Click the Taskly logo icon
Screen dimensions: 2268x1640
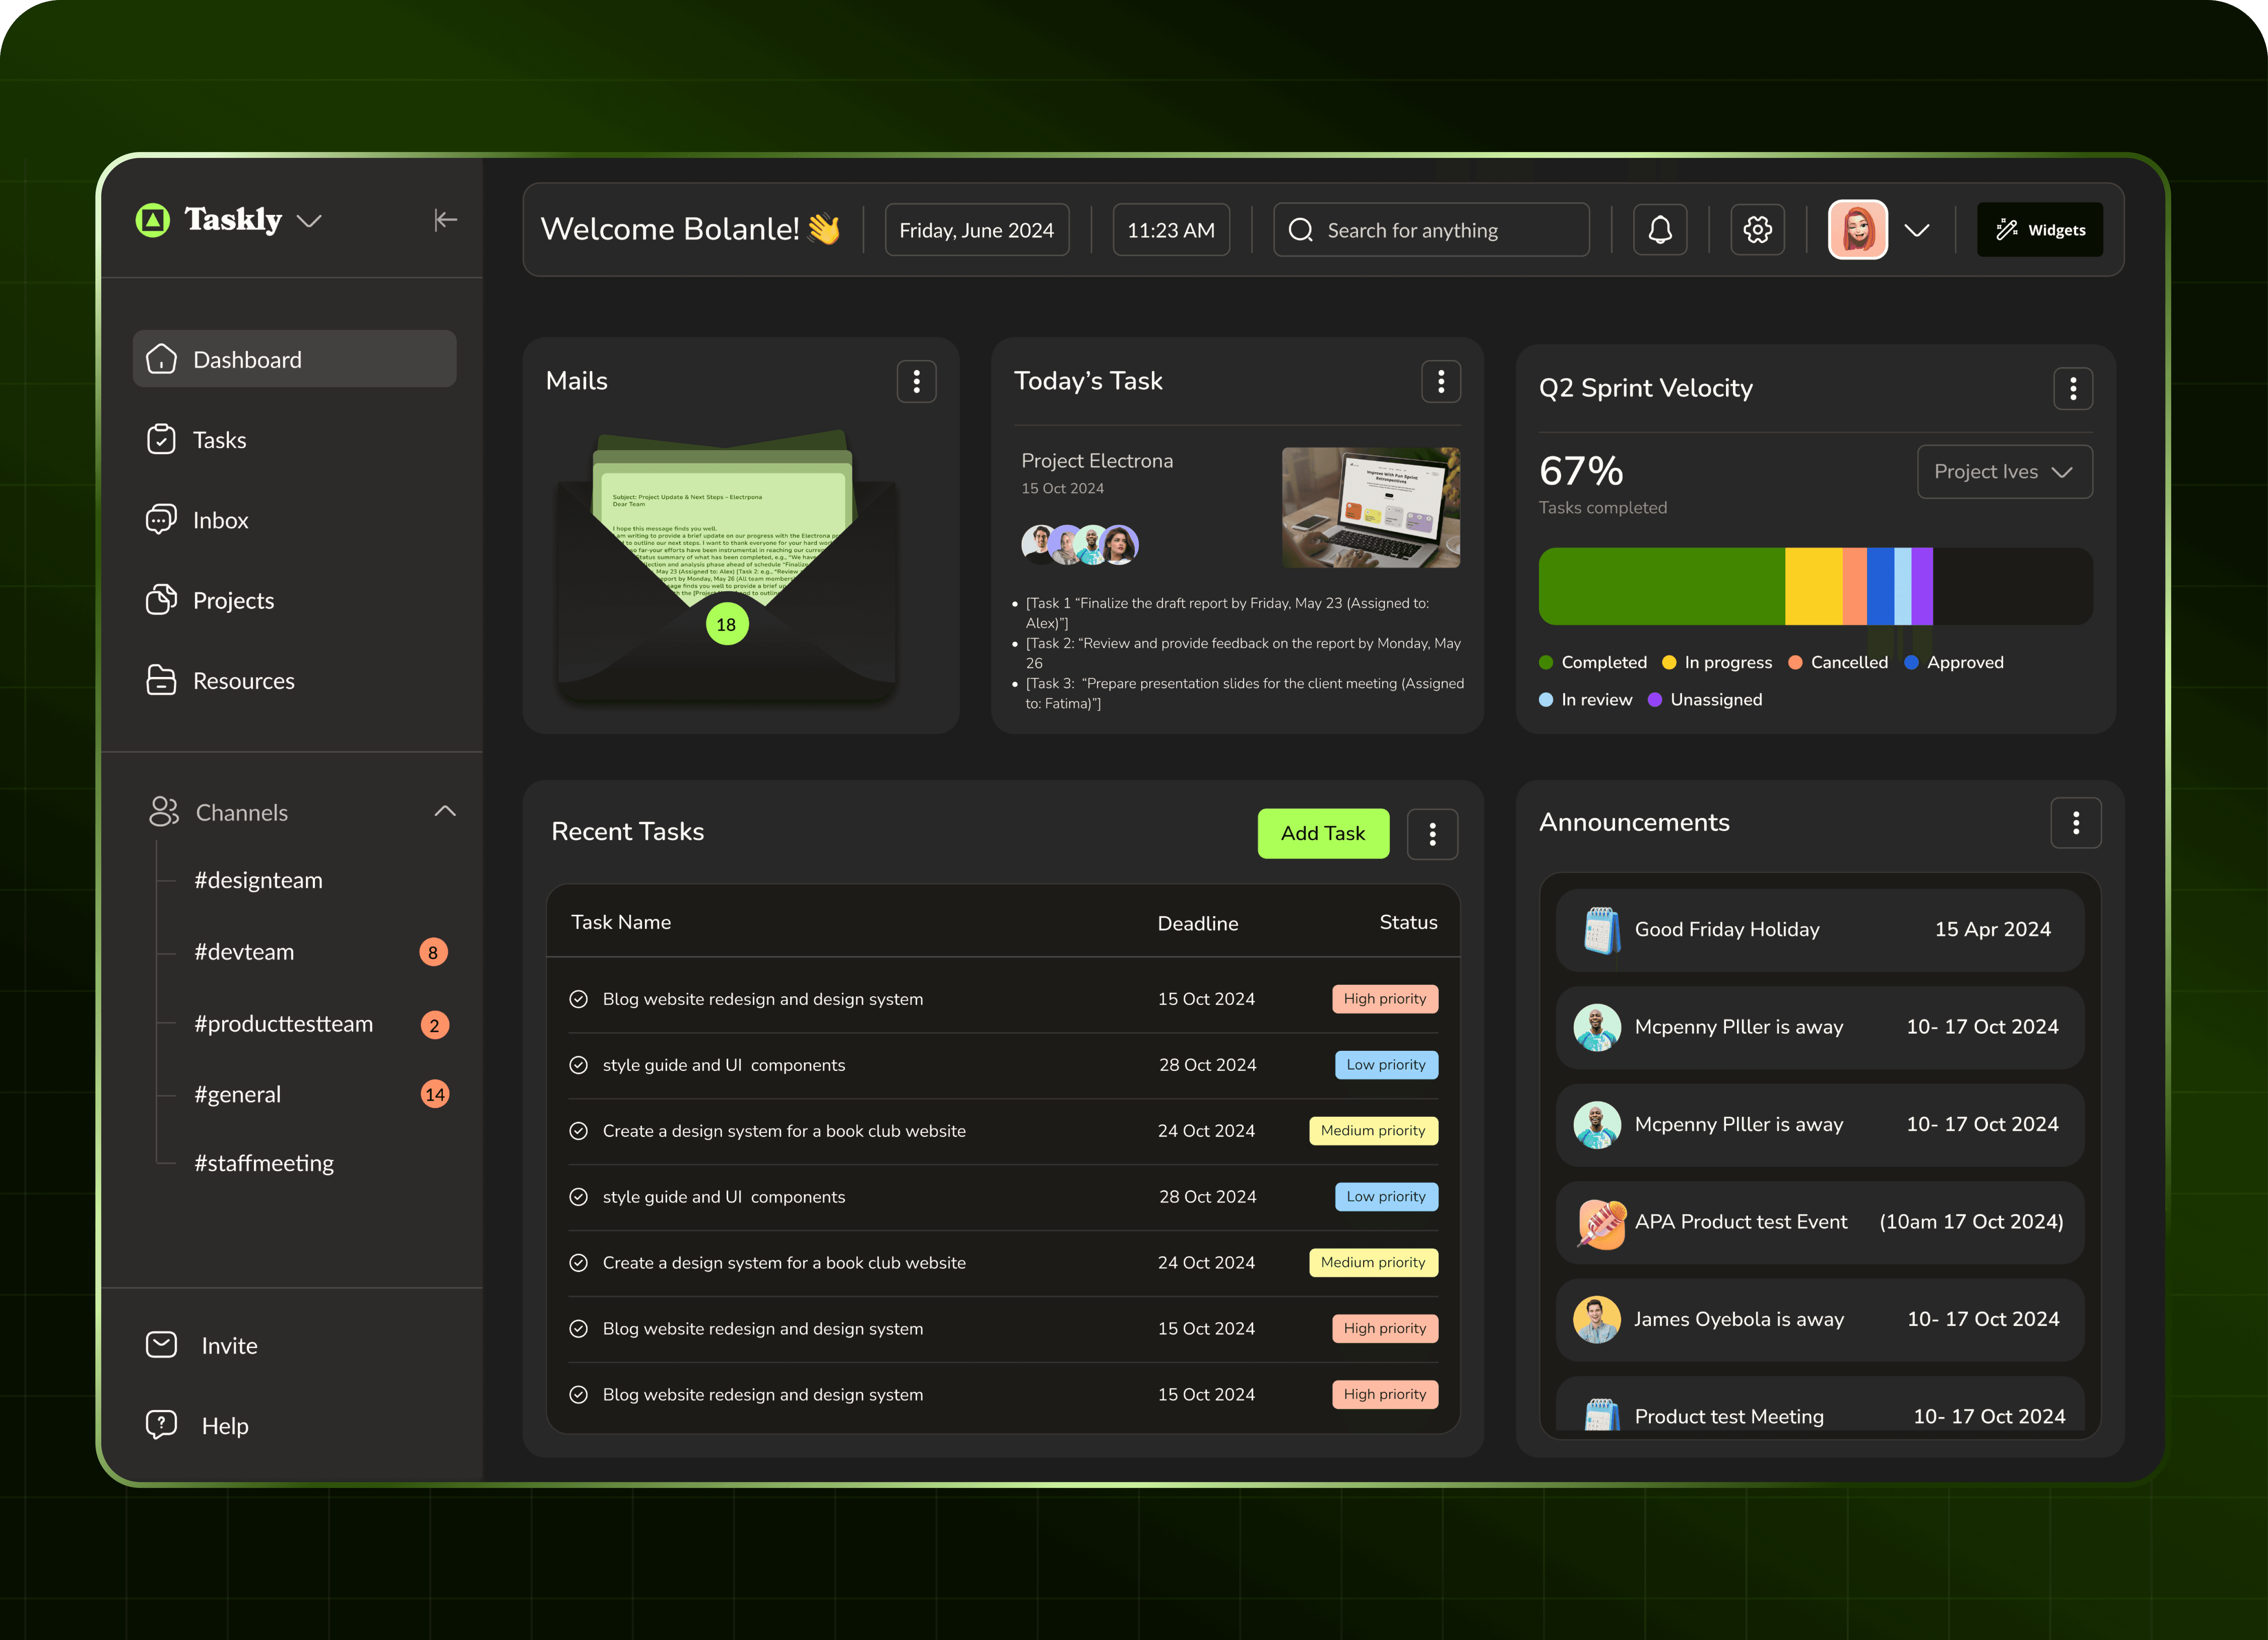coord(153,220)
